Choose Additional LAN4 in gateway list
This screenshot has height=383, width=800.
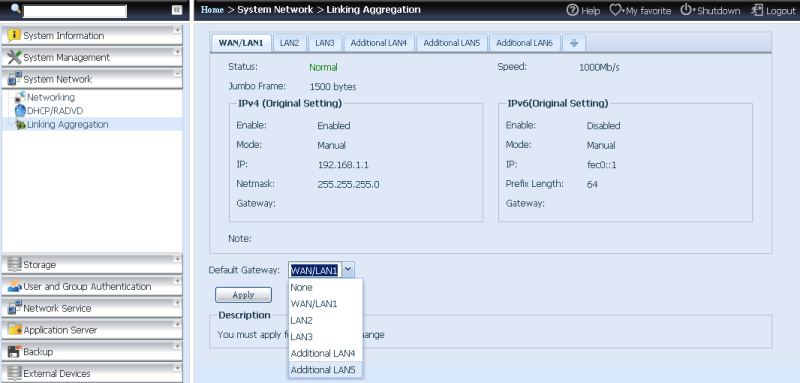(326, 353)
